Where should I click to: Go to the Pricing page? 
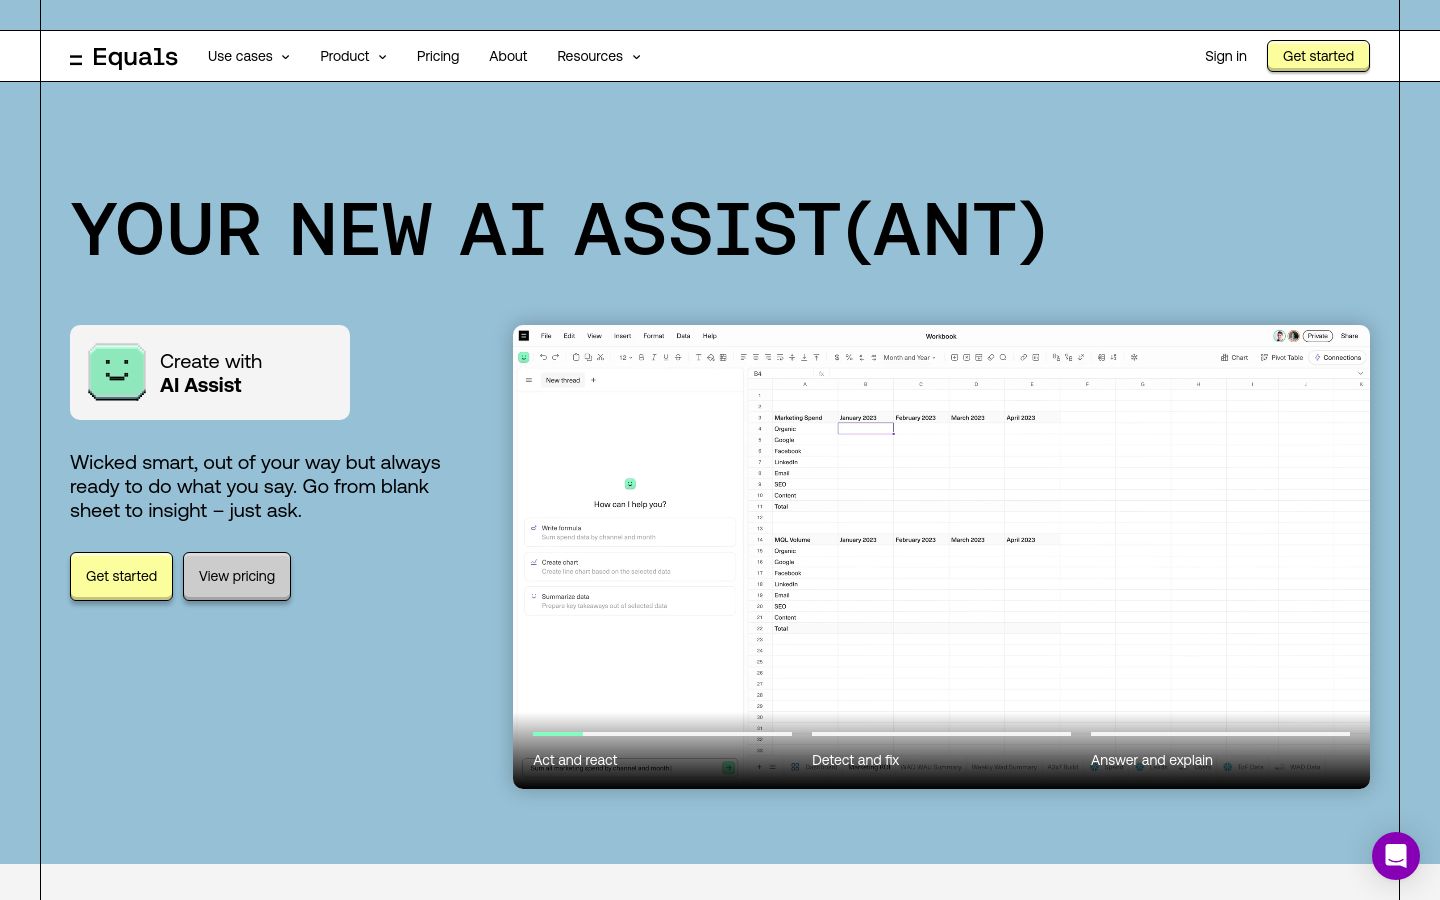[x=438, y=56]
